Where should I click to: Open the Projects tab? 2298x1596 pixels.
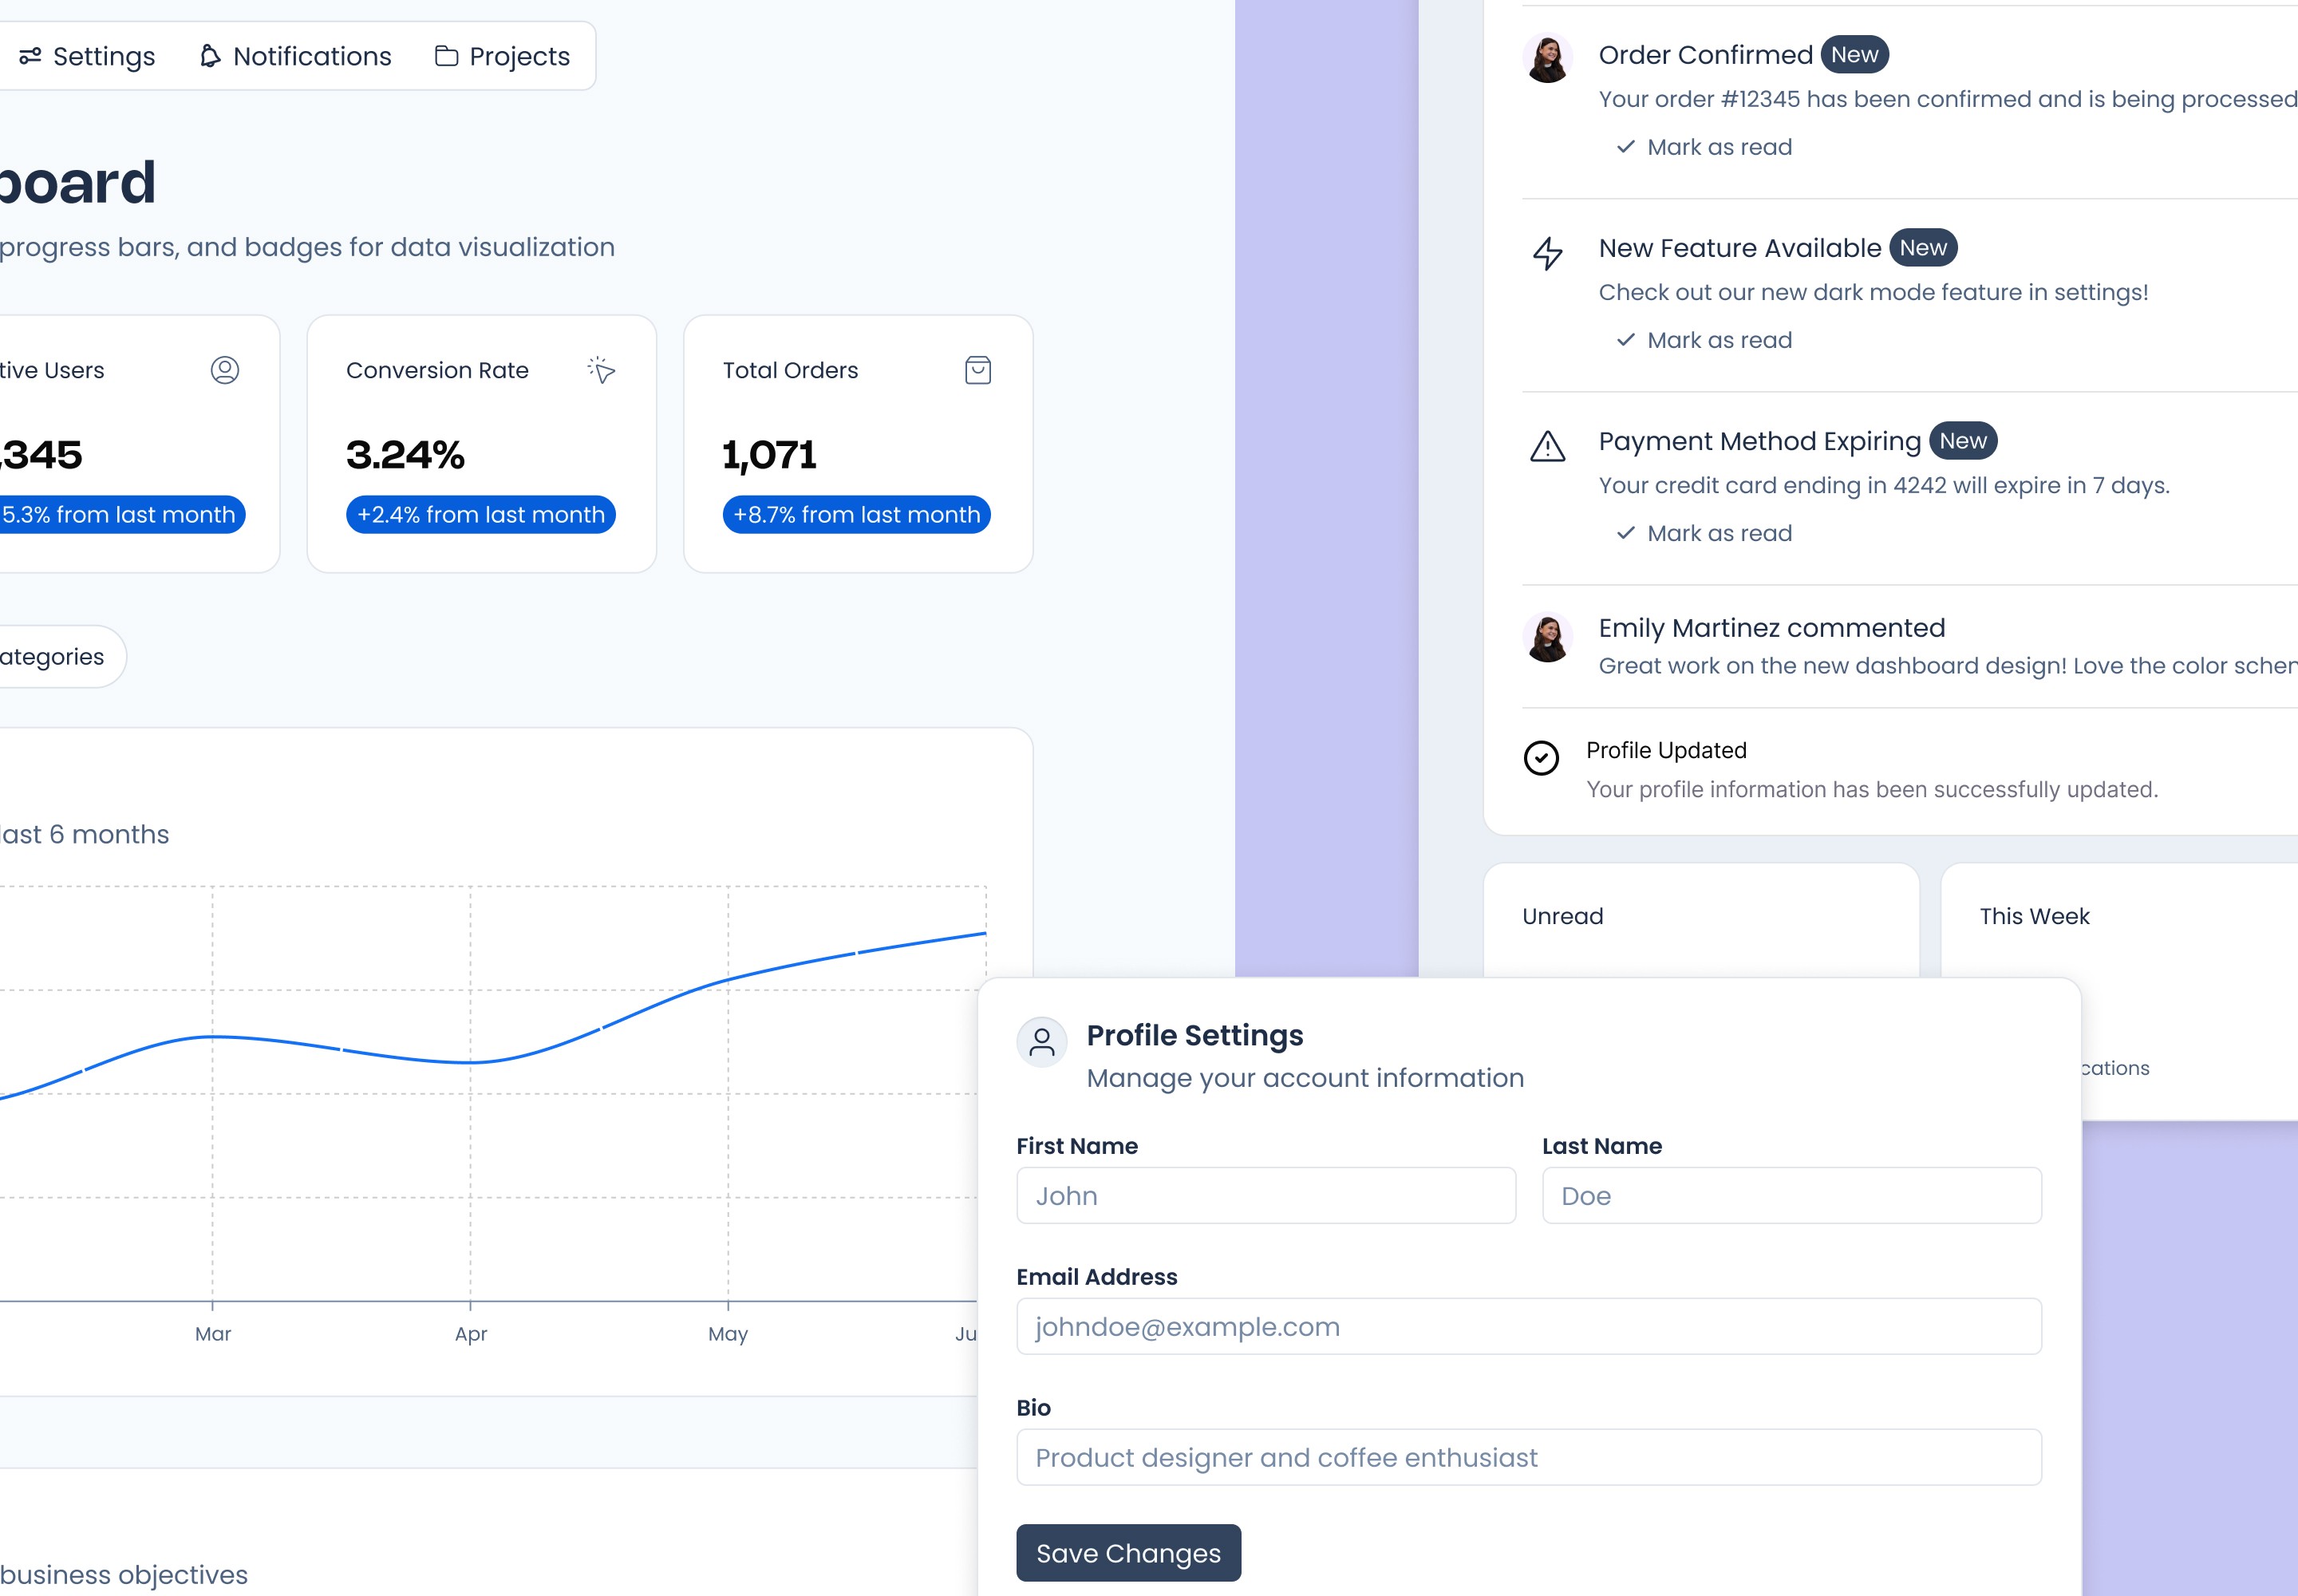[503, 56]
